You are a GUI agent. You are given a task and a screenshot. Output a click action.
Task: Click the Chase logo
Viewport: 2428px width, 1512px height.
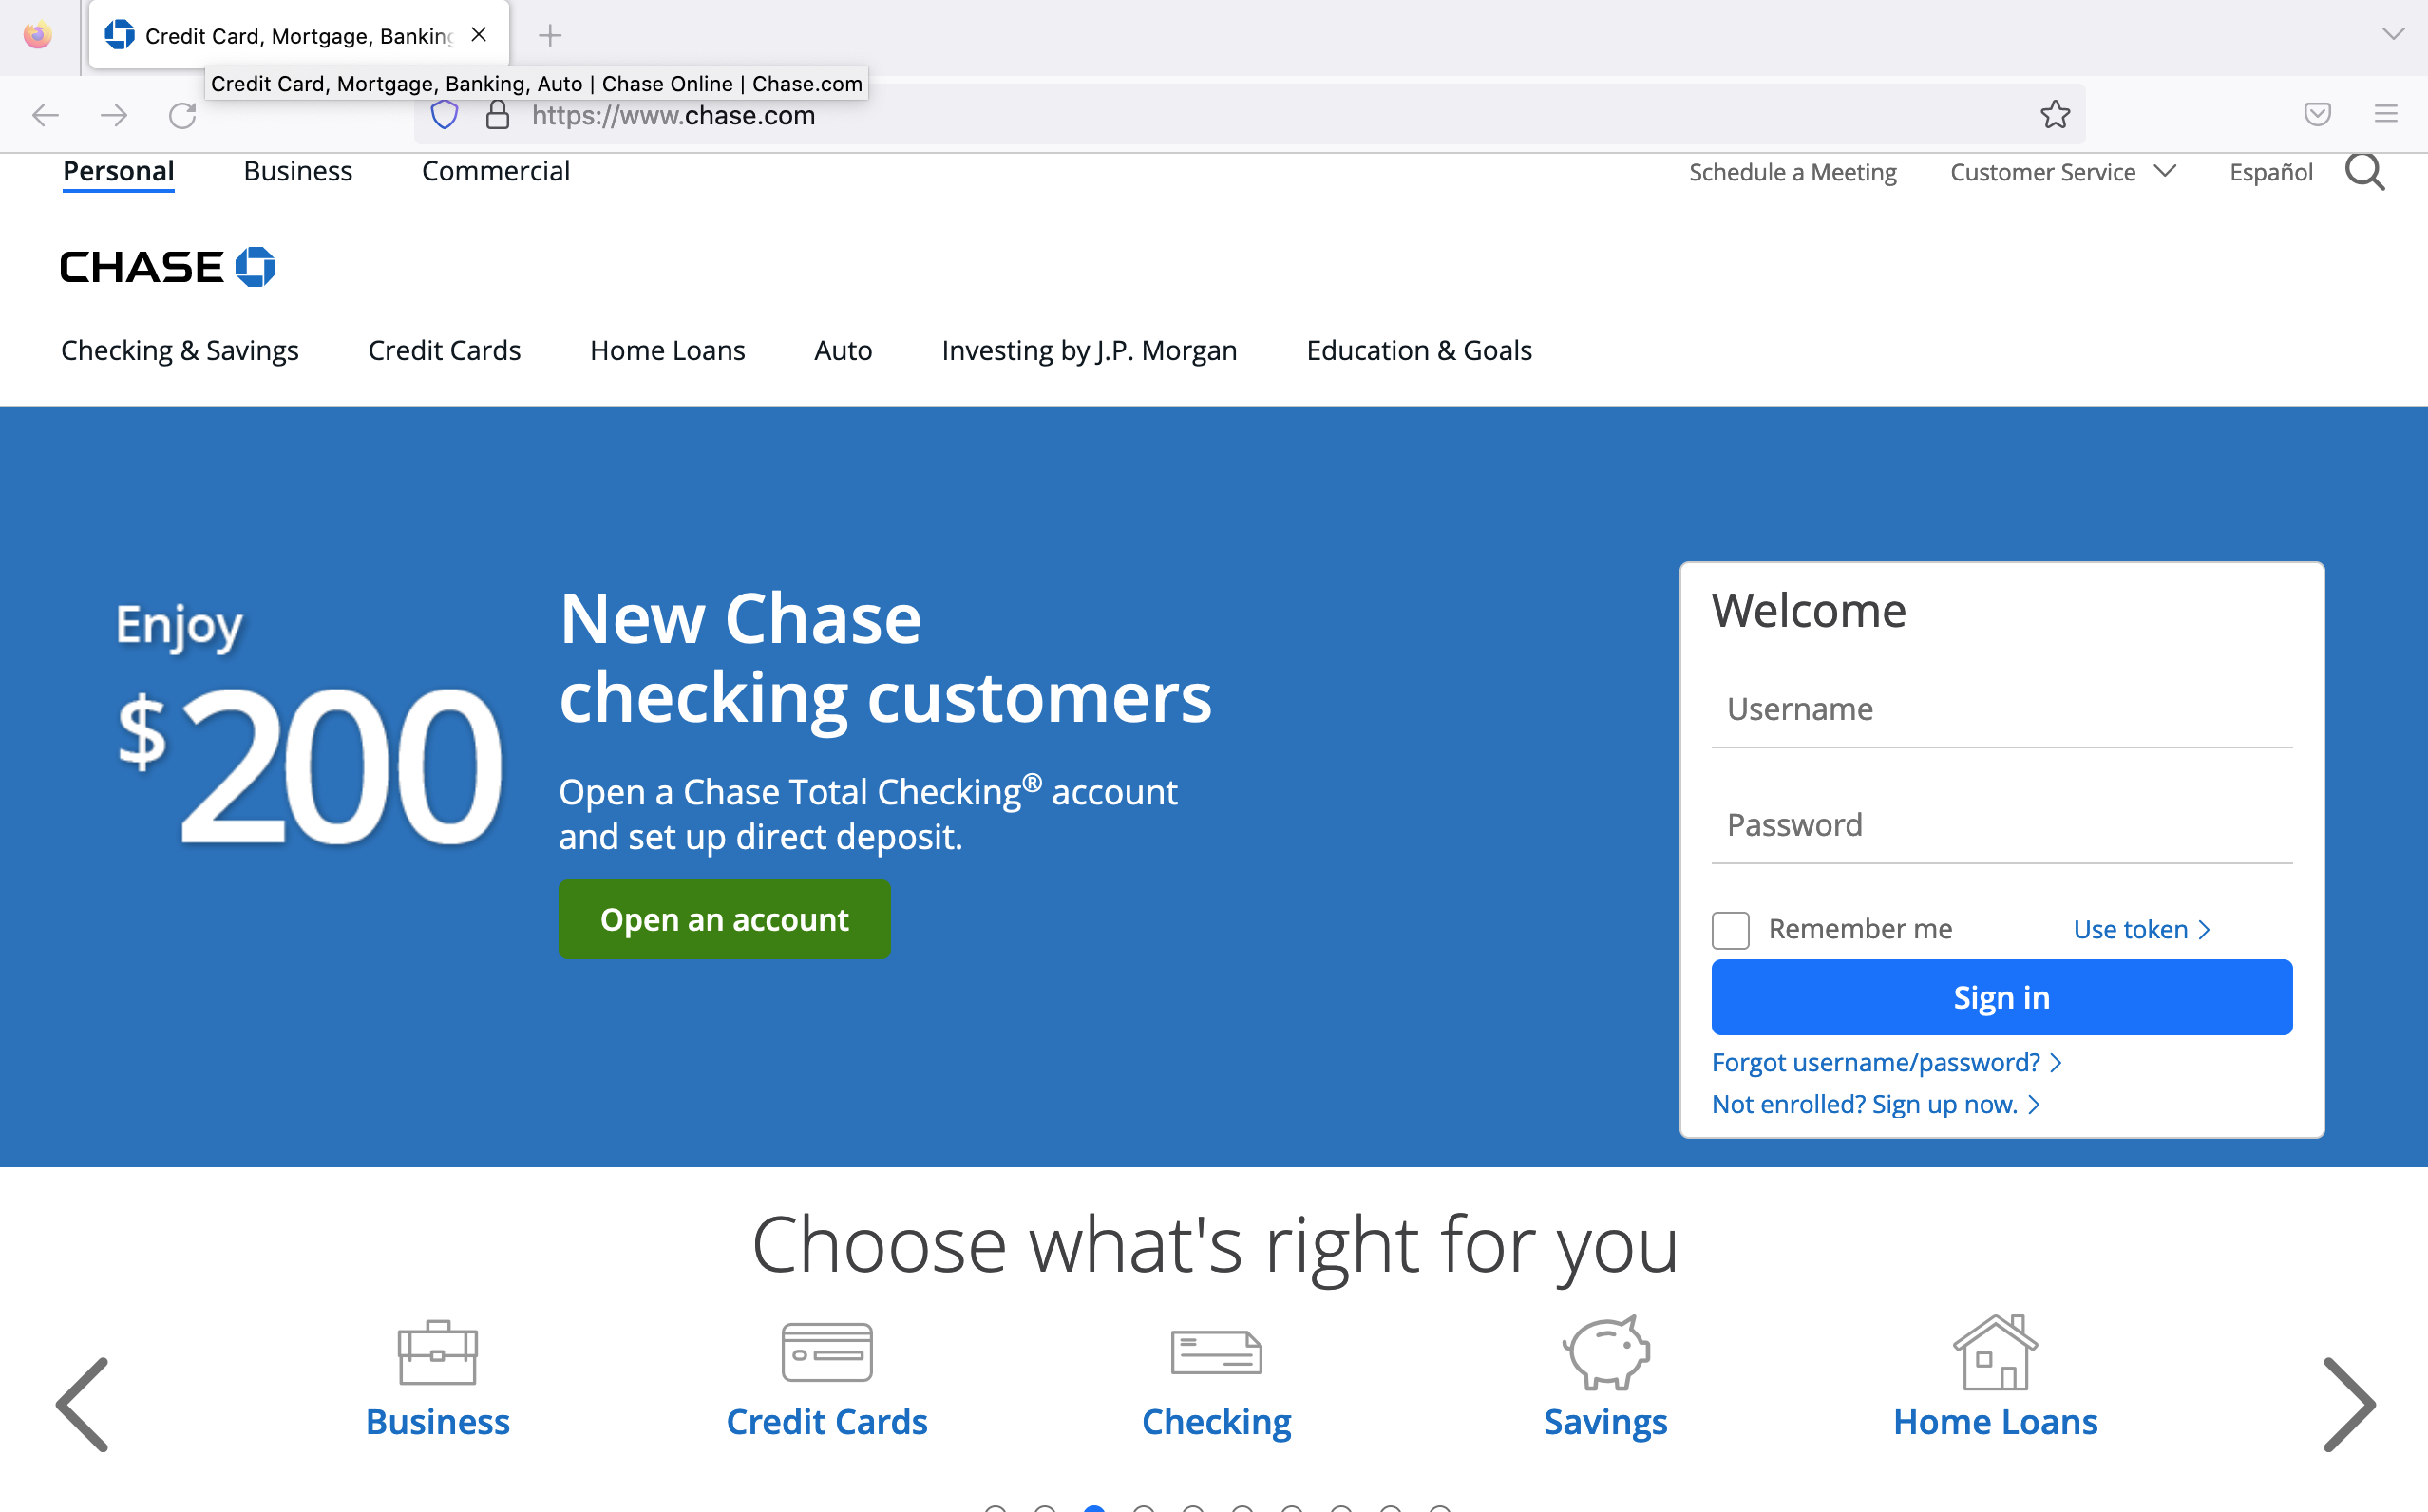(x=168, y=267)
